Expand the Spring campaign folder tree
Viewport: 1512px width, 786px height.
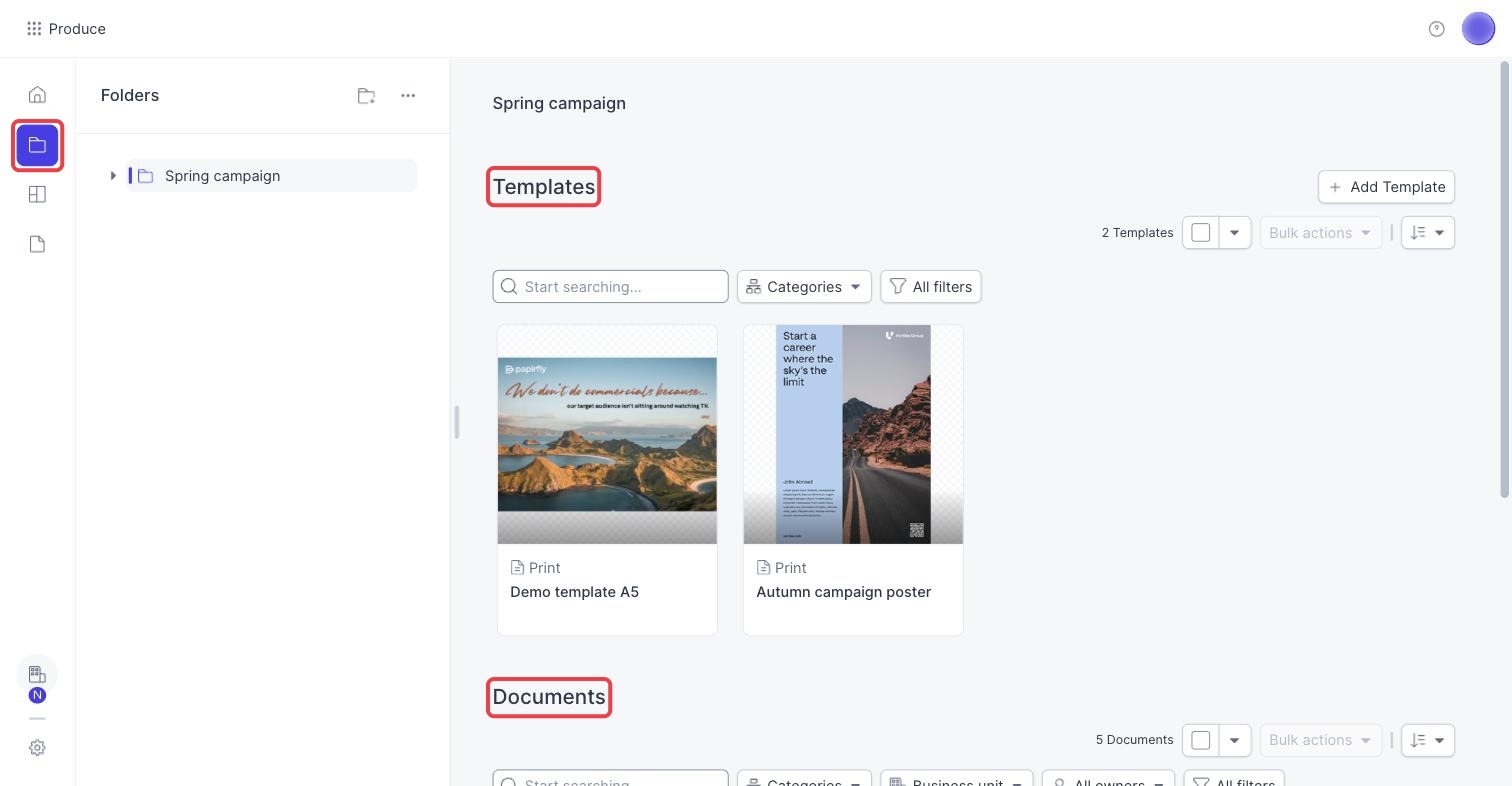(x=113, y=176)
